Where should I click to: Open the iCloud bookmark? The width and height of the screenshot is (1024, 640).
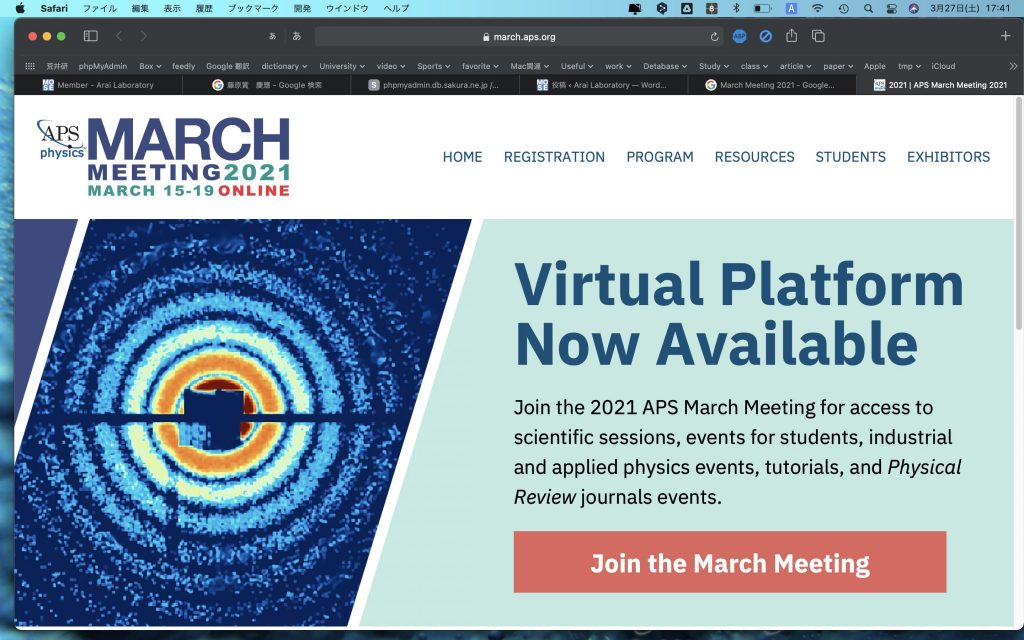pos(943,66)
